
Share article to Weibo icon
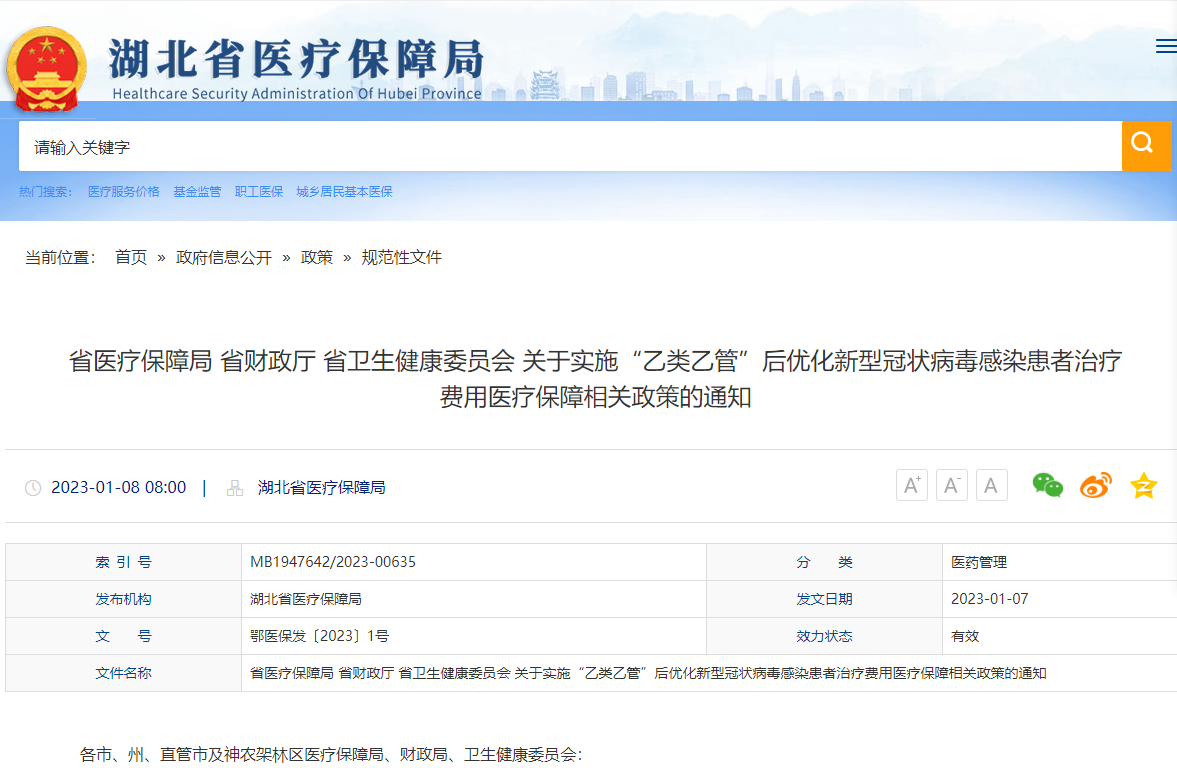point(1095,486)
